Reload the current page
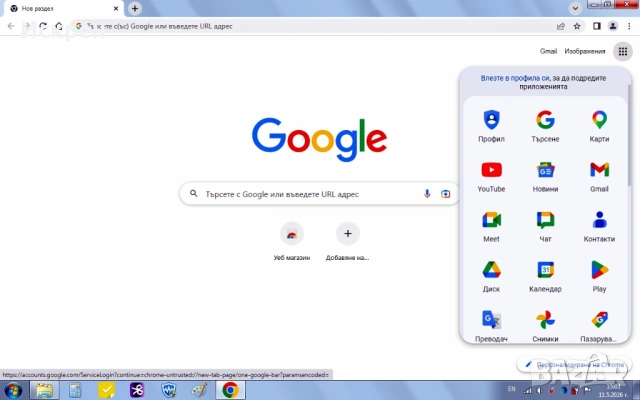Image resolution: width=640 pixels, height=400 pixels. (43, 26)
